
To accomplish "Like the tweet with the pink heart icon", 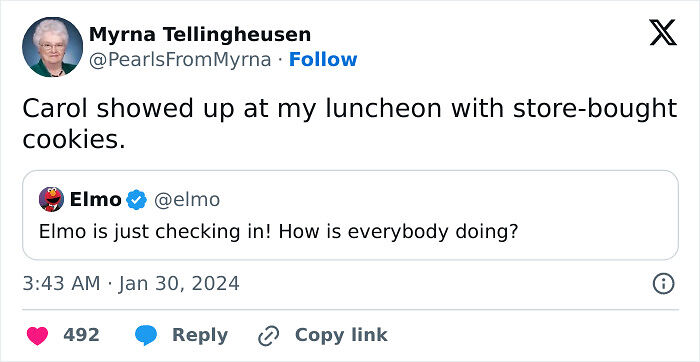I will click(38, 336).
